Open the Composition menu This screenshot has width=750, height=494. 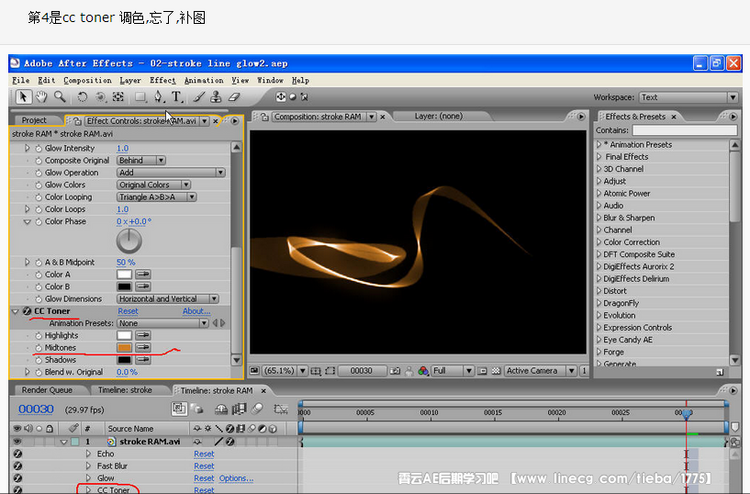click(88, 80)
